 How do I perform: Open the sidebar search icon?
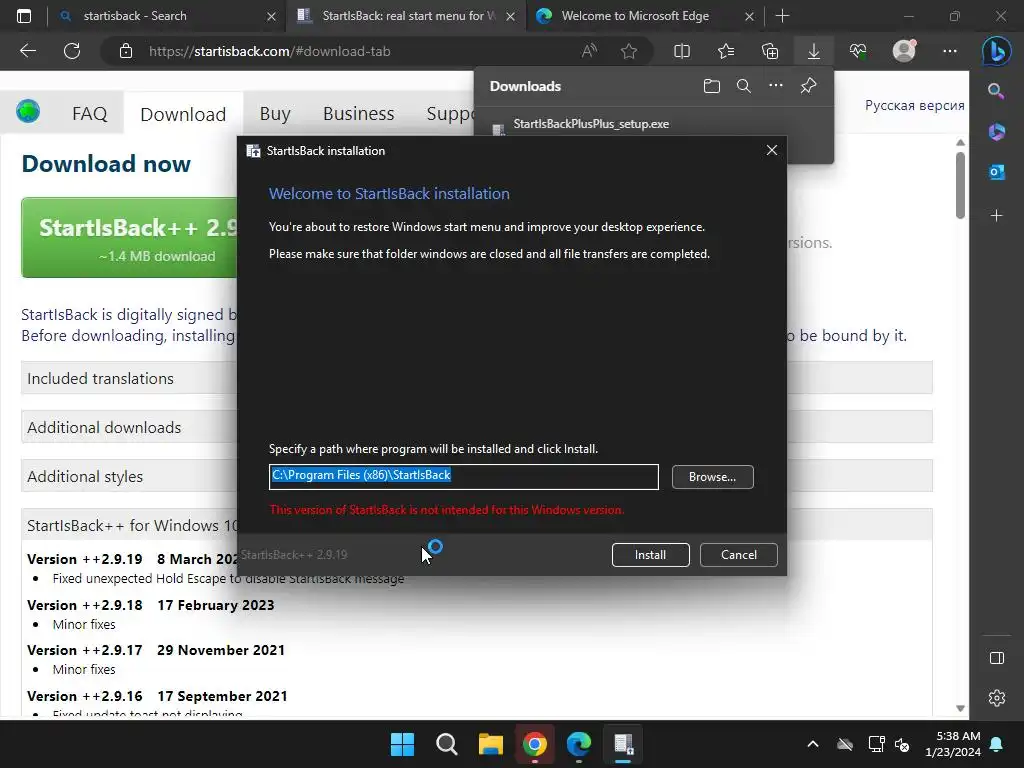pyautogui.click(x=996, y=91)
